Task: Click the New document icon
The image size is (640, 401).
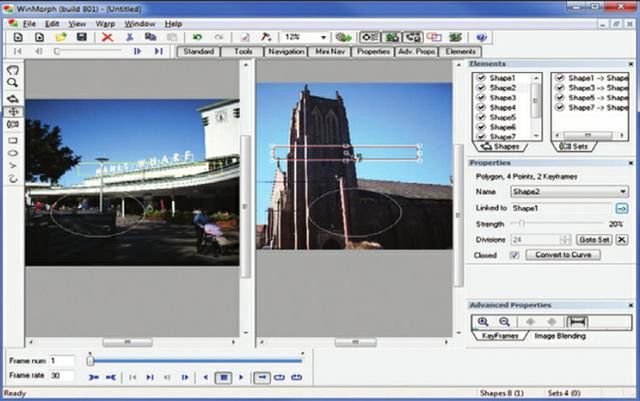Action: 17,37
